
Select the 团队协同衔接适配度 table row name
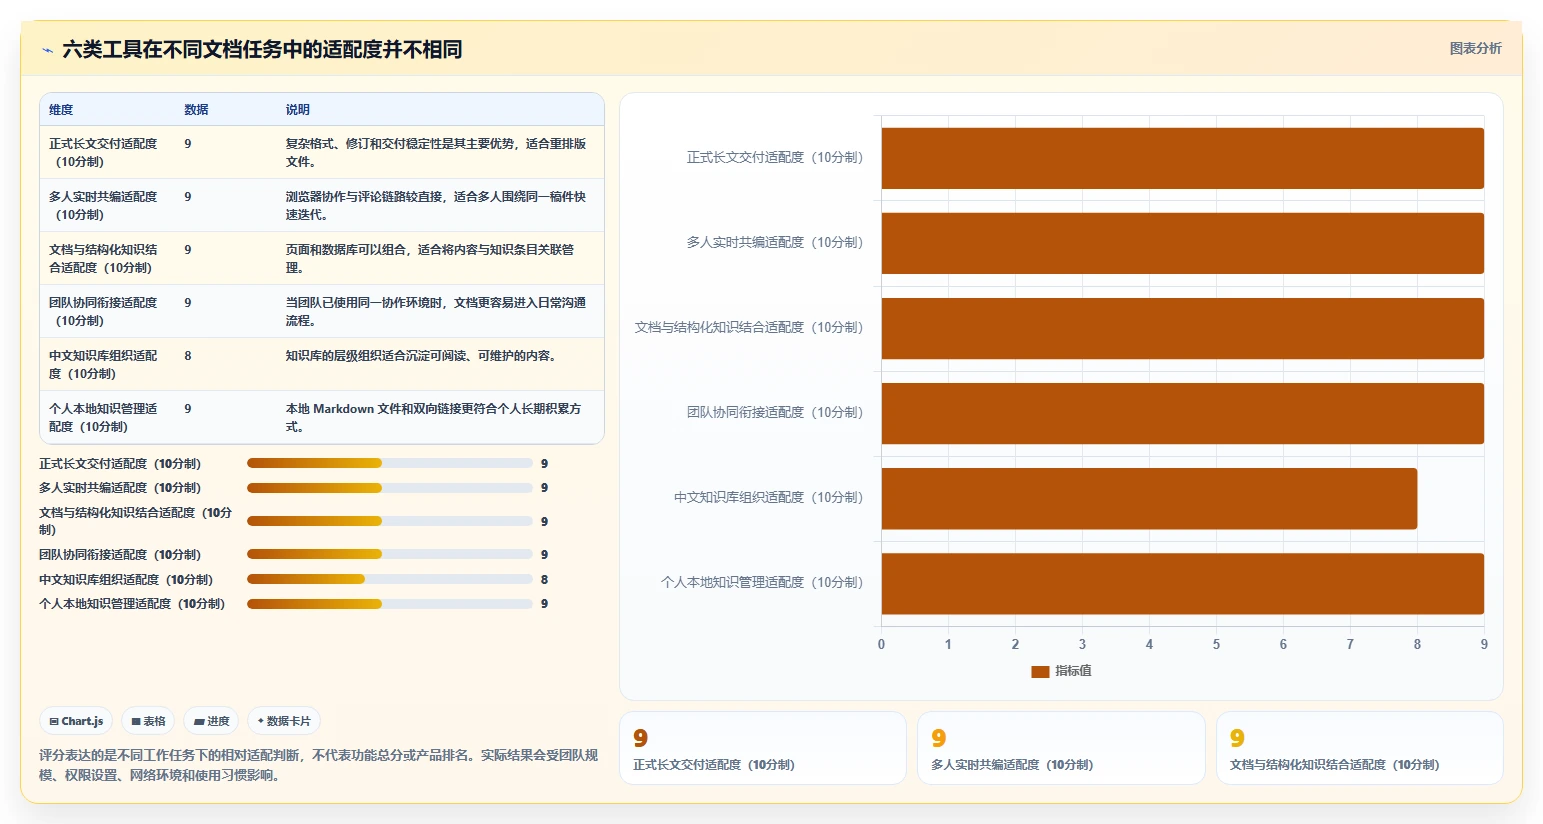[x=103, y=311]
